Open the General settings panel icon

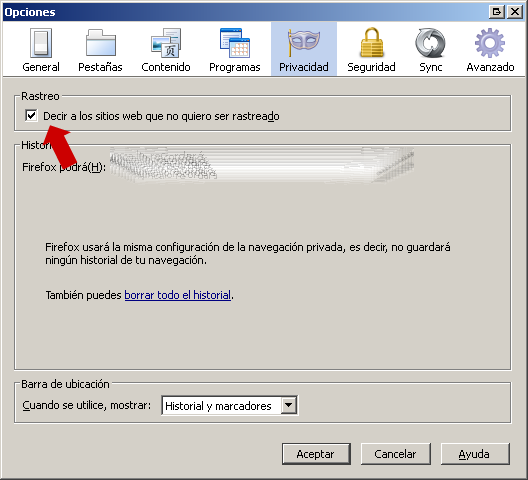click(x=41, y=43)
